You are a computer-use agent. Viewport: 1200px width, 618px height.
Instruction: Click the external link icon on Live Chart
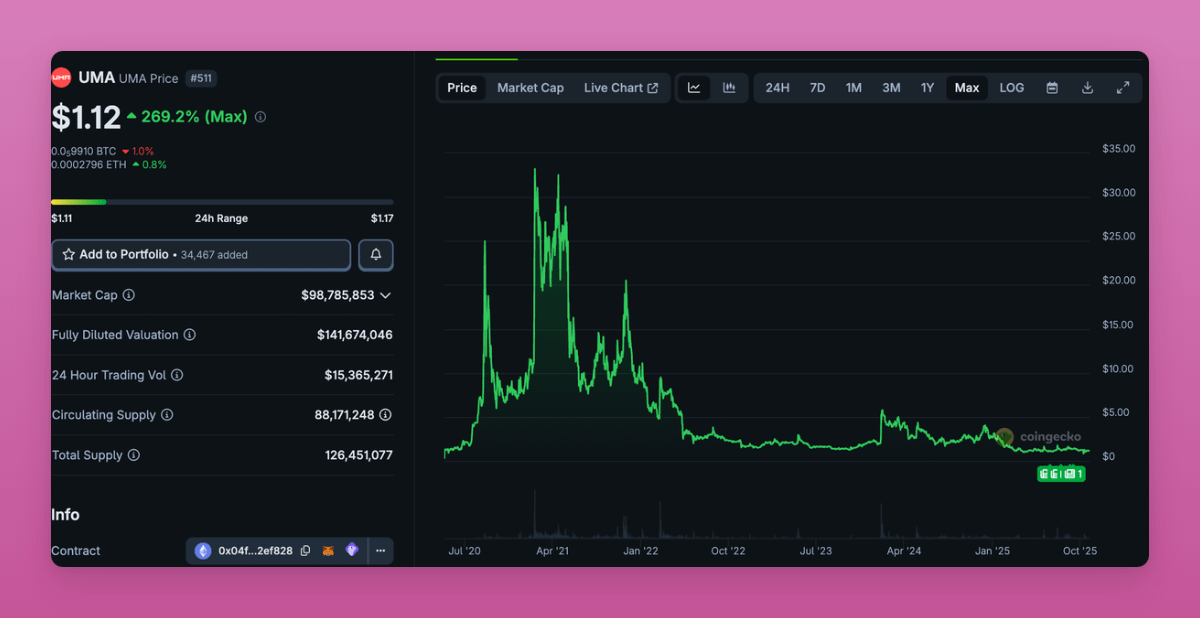[x=653, y=88]
